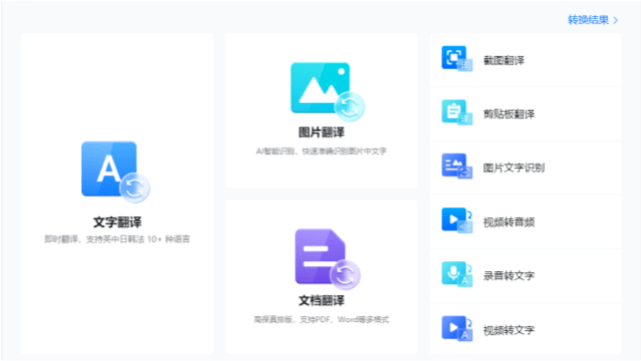This screenshot has height=361, width=641.
Task: Select the 图片文字识别 OCR icon
Action: pyautogui.click(x=457, y=166)
